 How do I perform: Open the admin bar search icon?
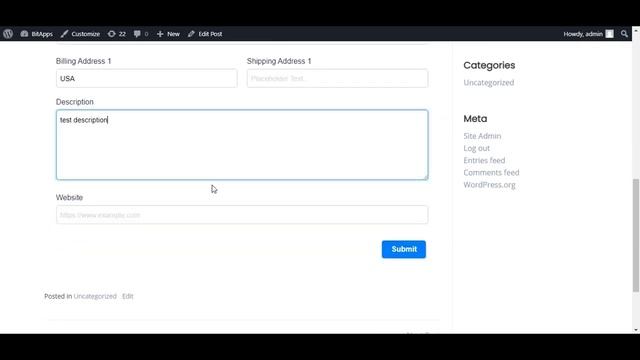624,34
